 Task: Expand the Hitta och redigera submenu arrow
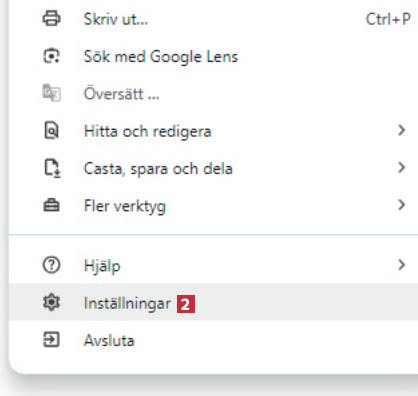click(x=402, y=130)
